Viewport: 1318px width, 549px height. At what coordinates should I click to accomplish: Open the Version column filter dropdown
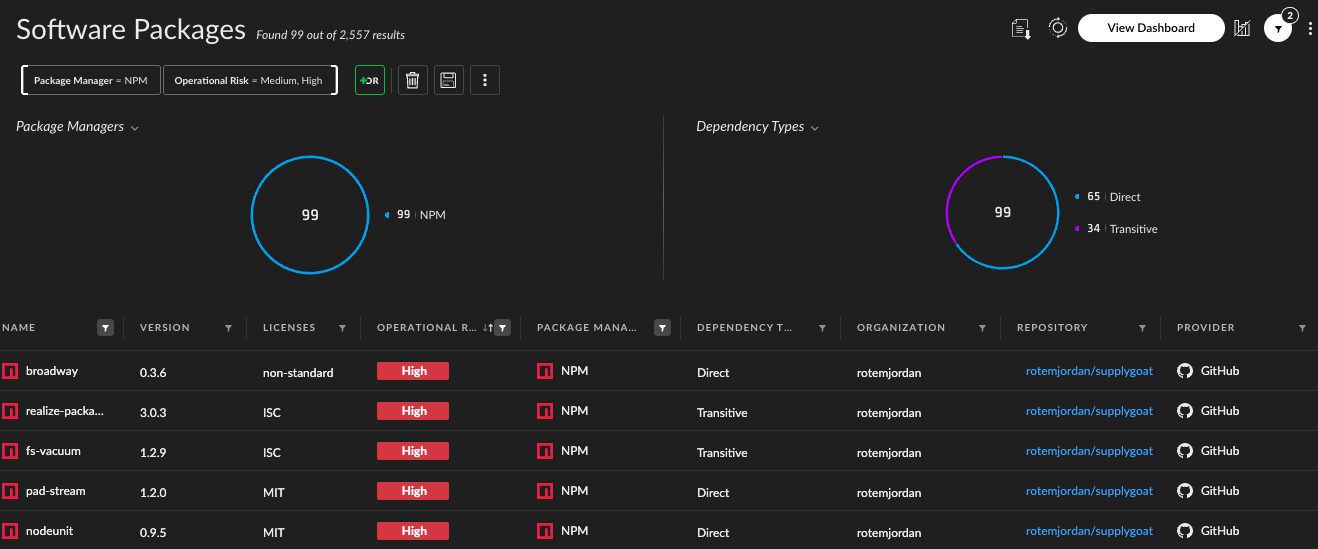point(228,328)
